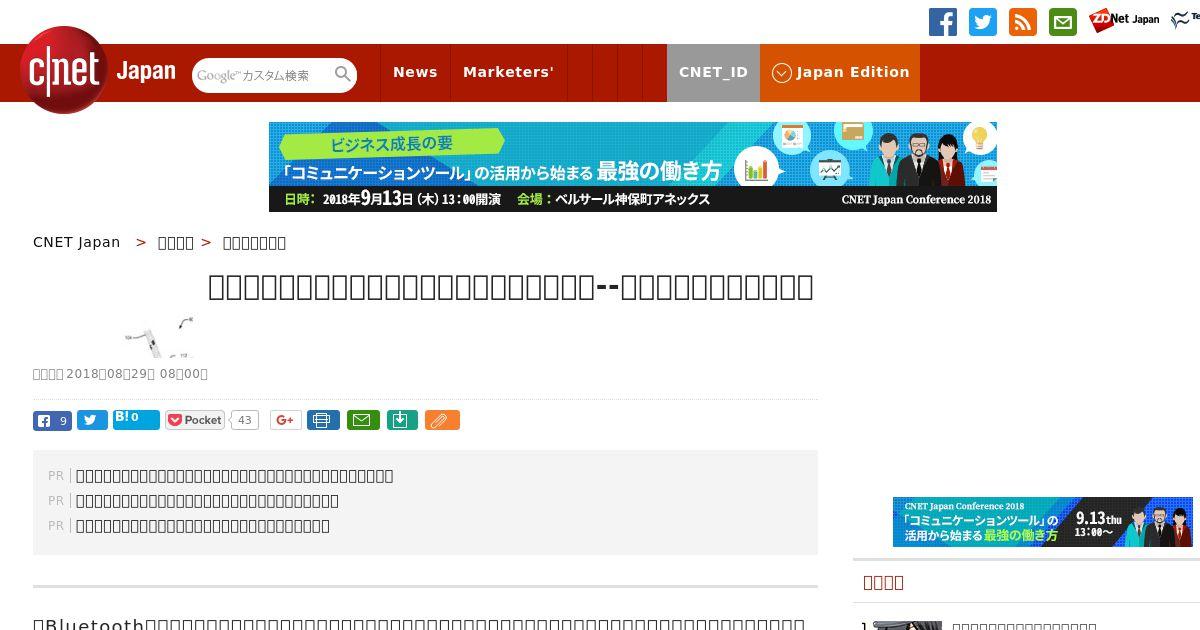Share article on Facebook button
The image size is (1200, 630).
[x=52, y=420]
